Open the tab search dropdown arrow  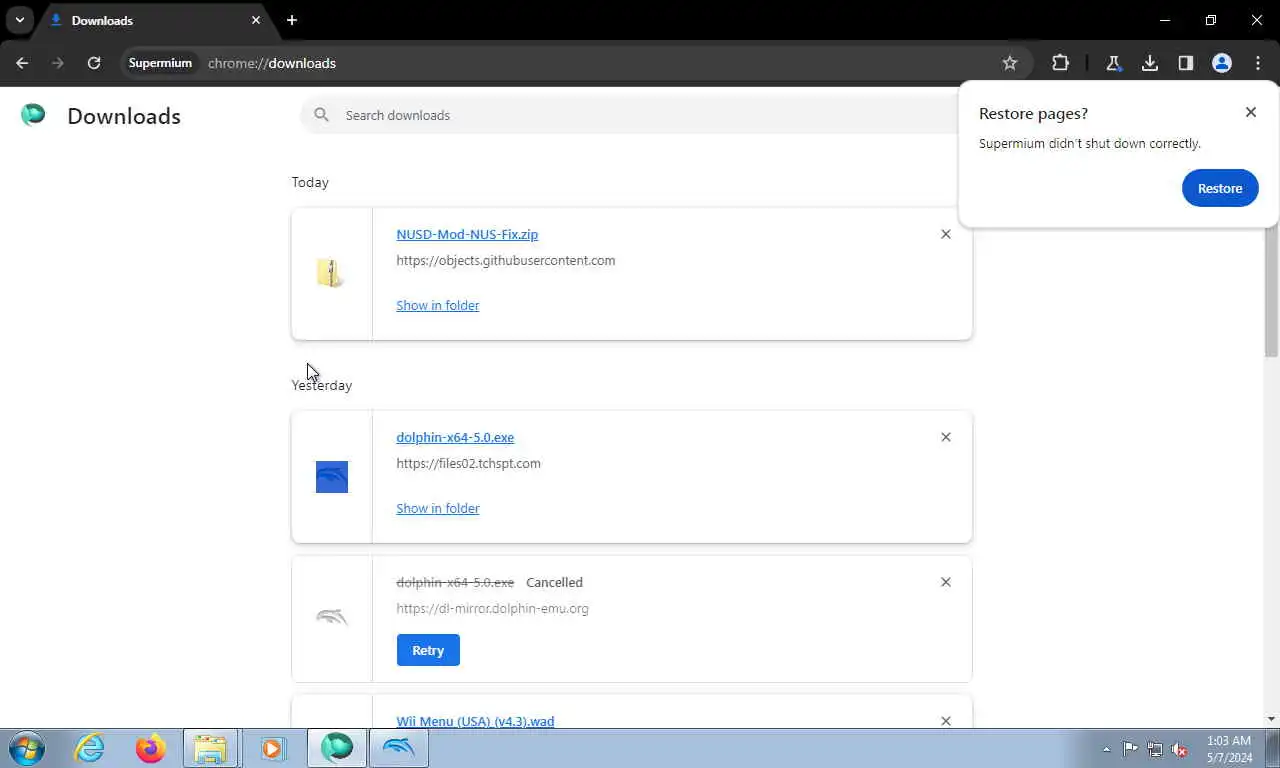coord(19,20)
